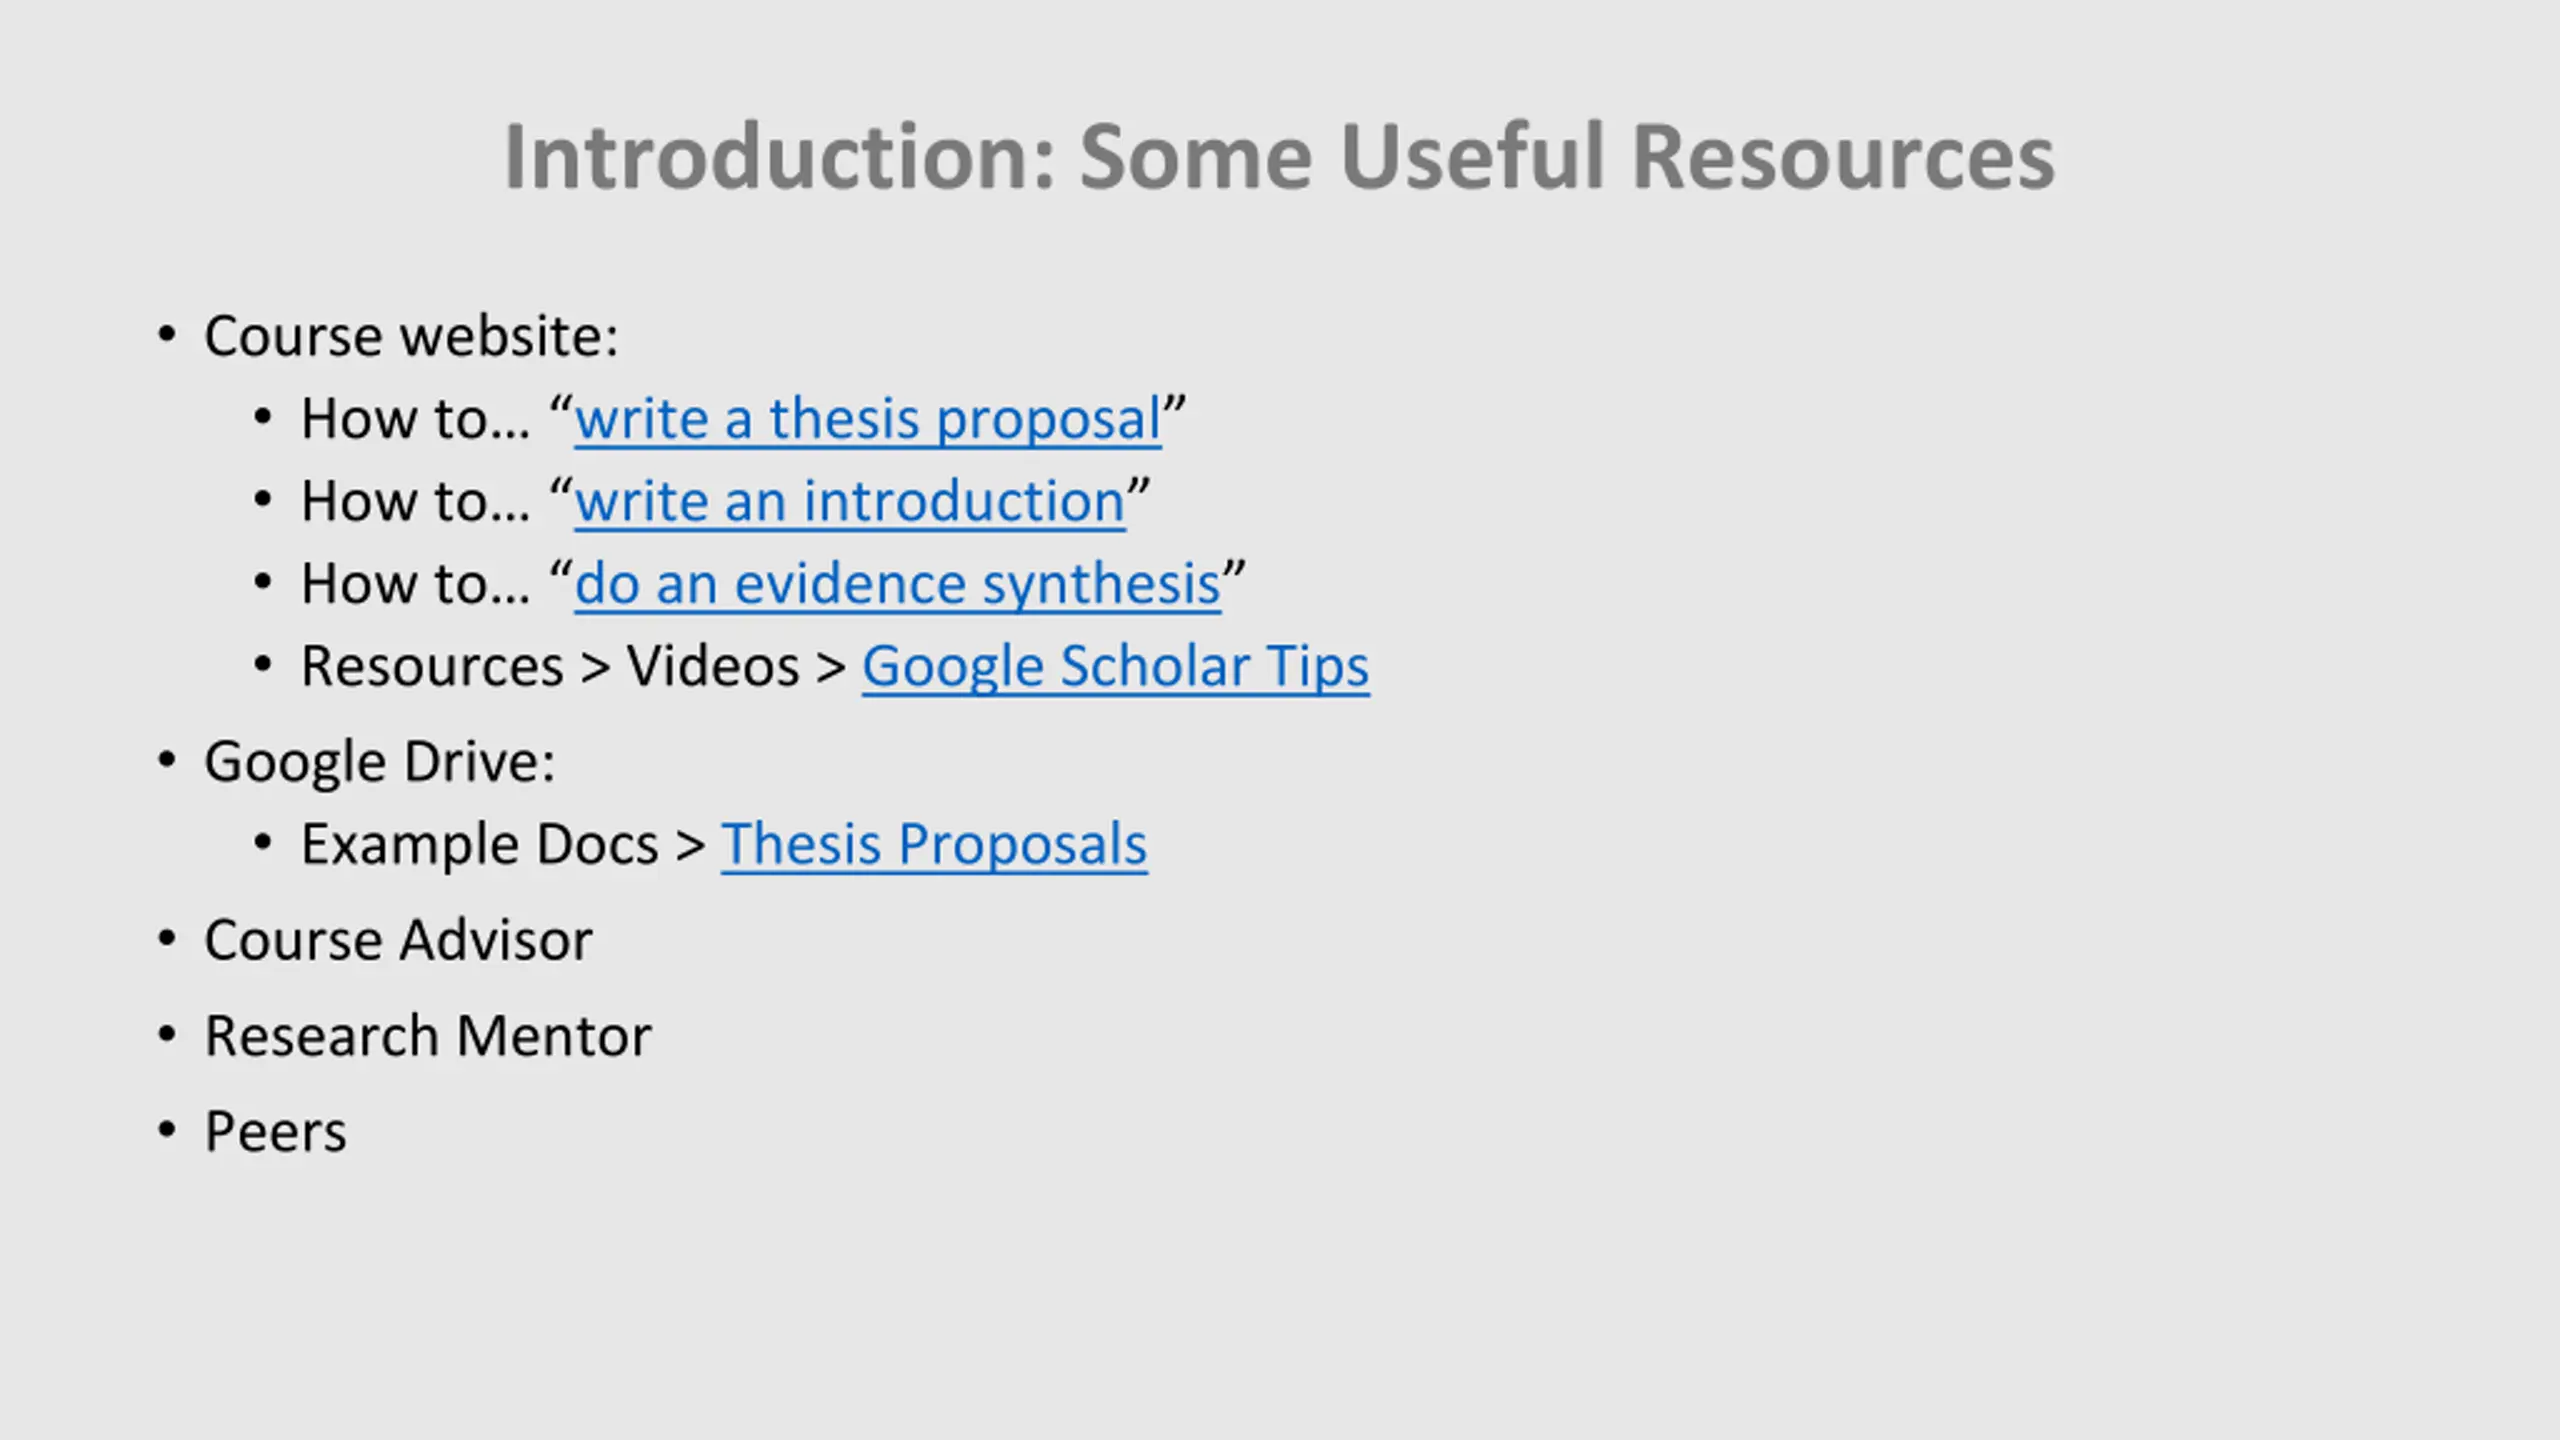
Task: Click the bullet point beside Peers
Action: click(x=167, y=1131)
